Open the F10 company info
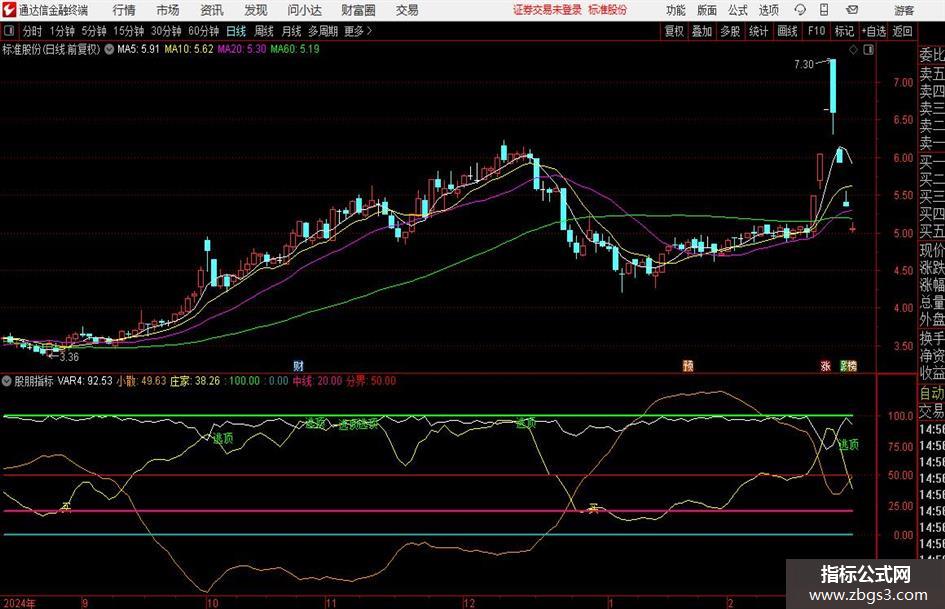 coord(816,31)
